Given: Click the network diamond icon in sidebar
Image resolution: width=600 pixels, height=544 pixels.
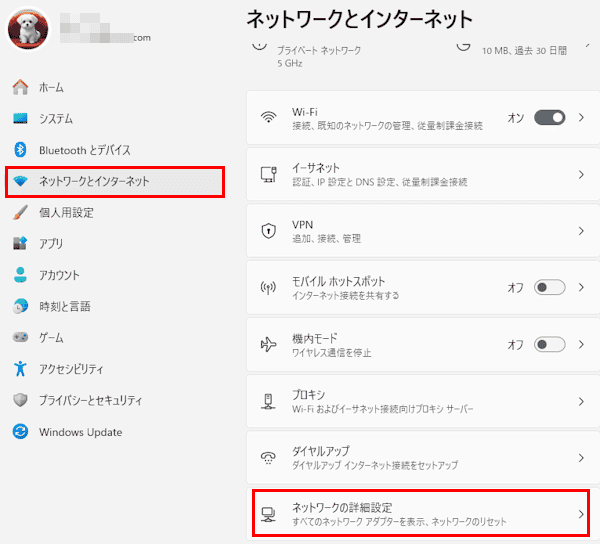Looking at the screenshot, I should [20, 181].
